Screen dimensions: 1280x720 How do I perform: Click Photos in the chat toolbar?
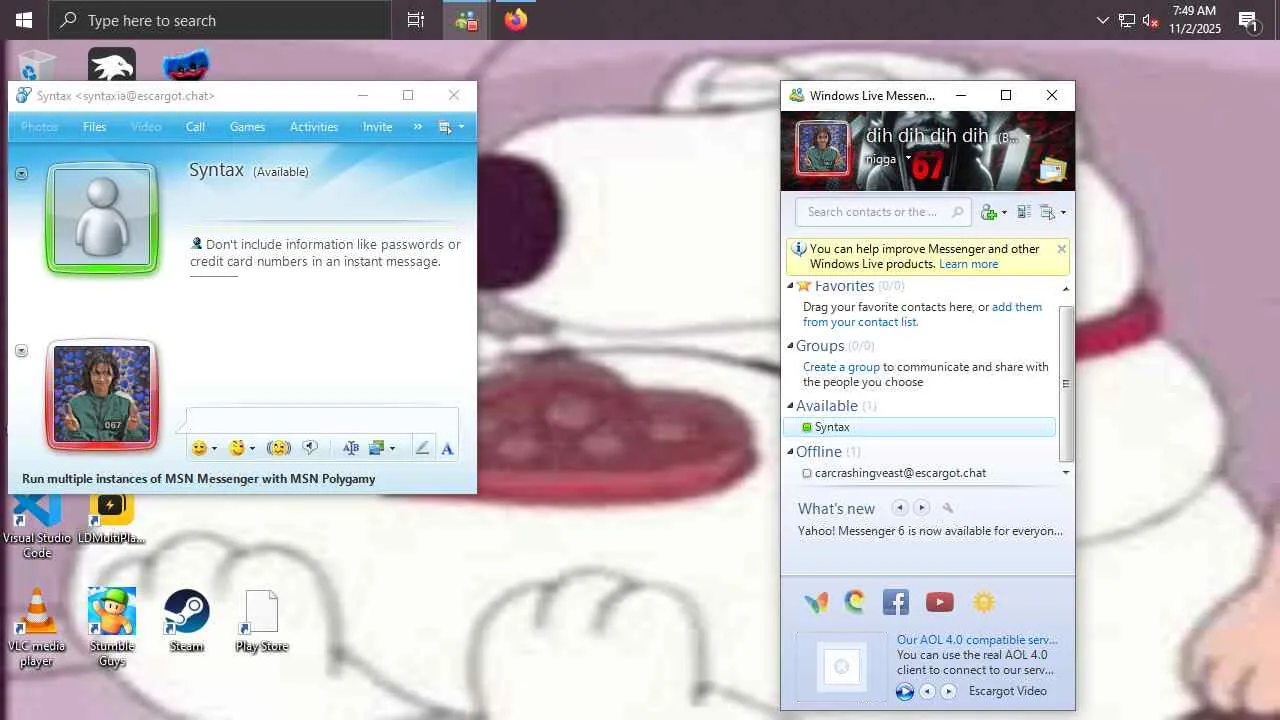[39, 127]
